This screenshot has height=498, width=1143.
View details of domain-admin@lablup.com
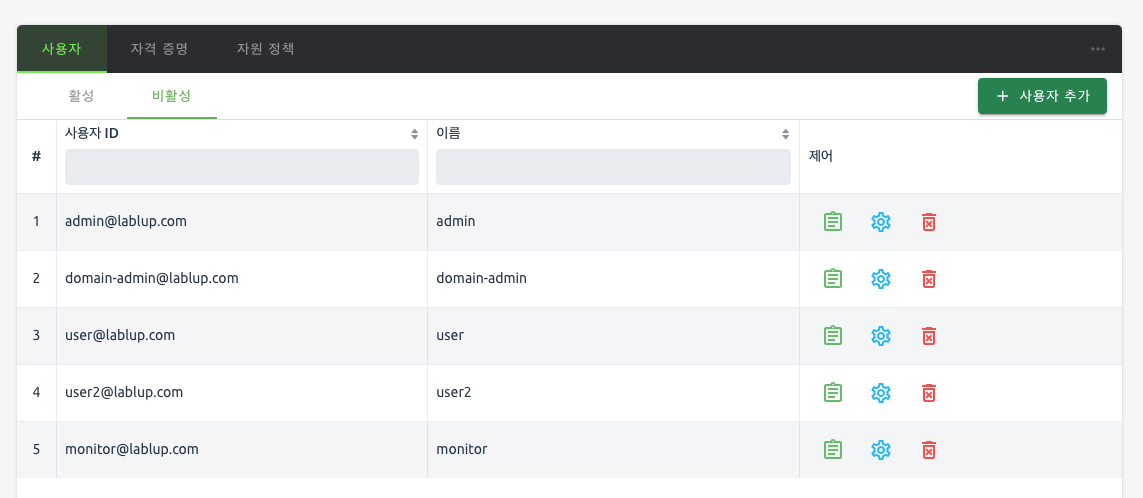pyautogui.click(x=832, y=279)
